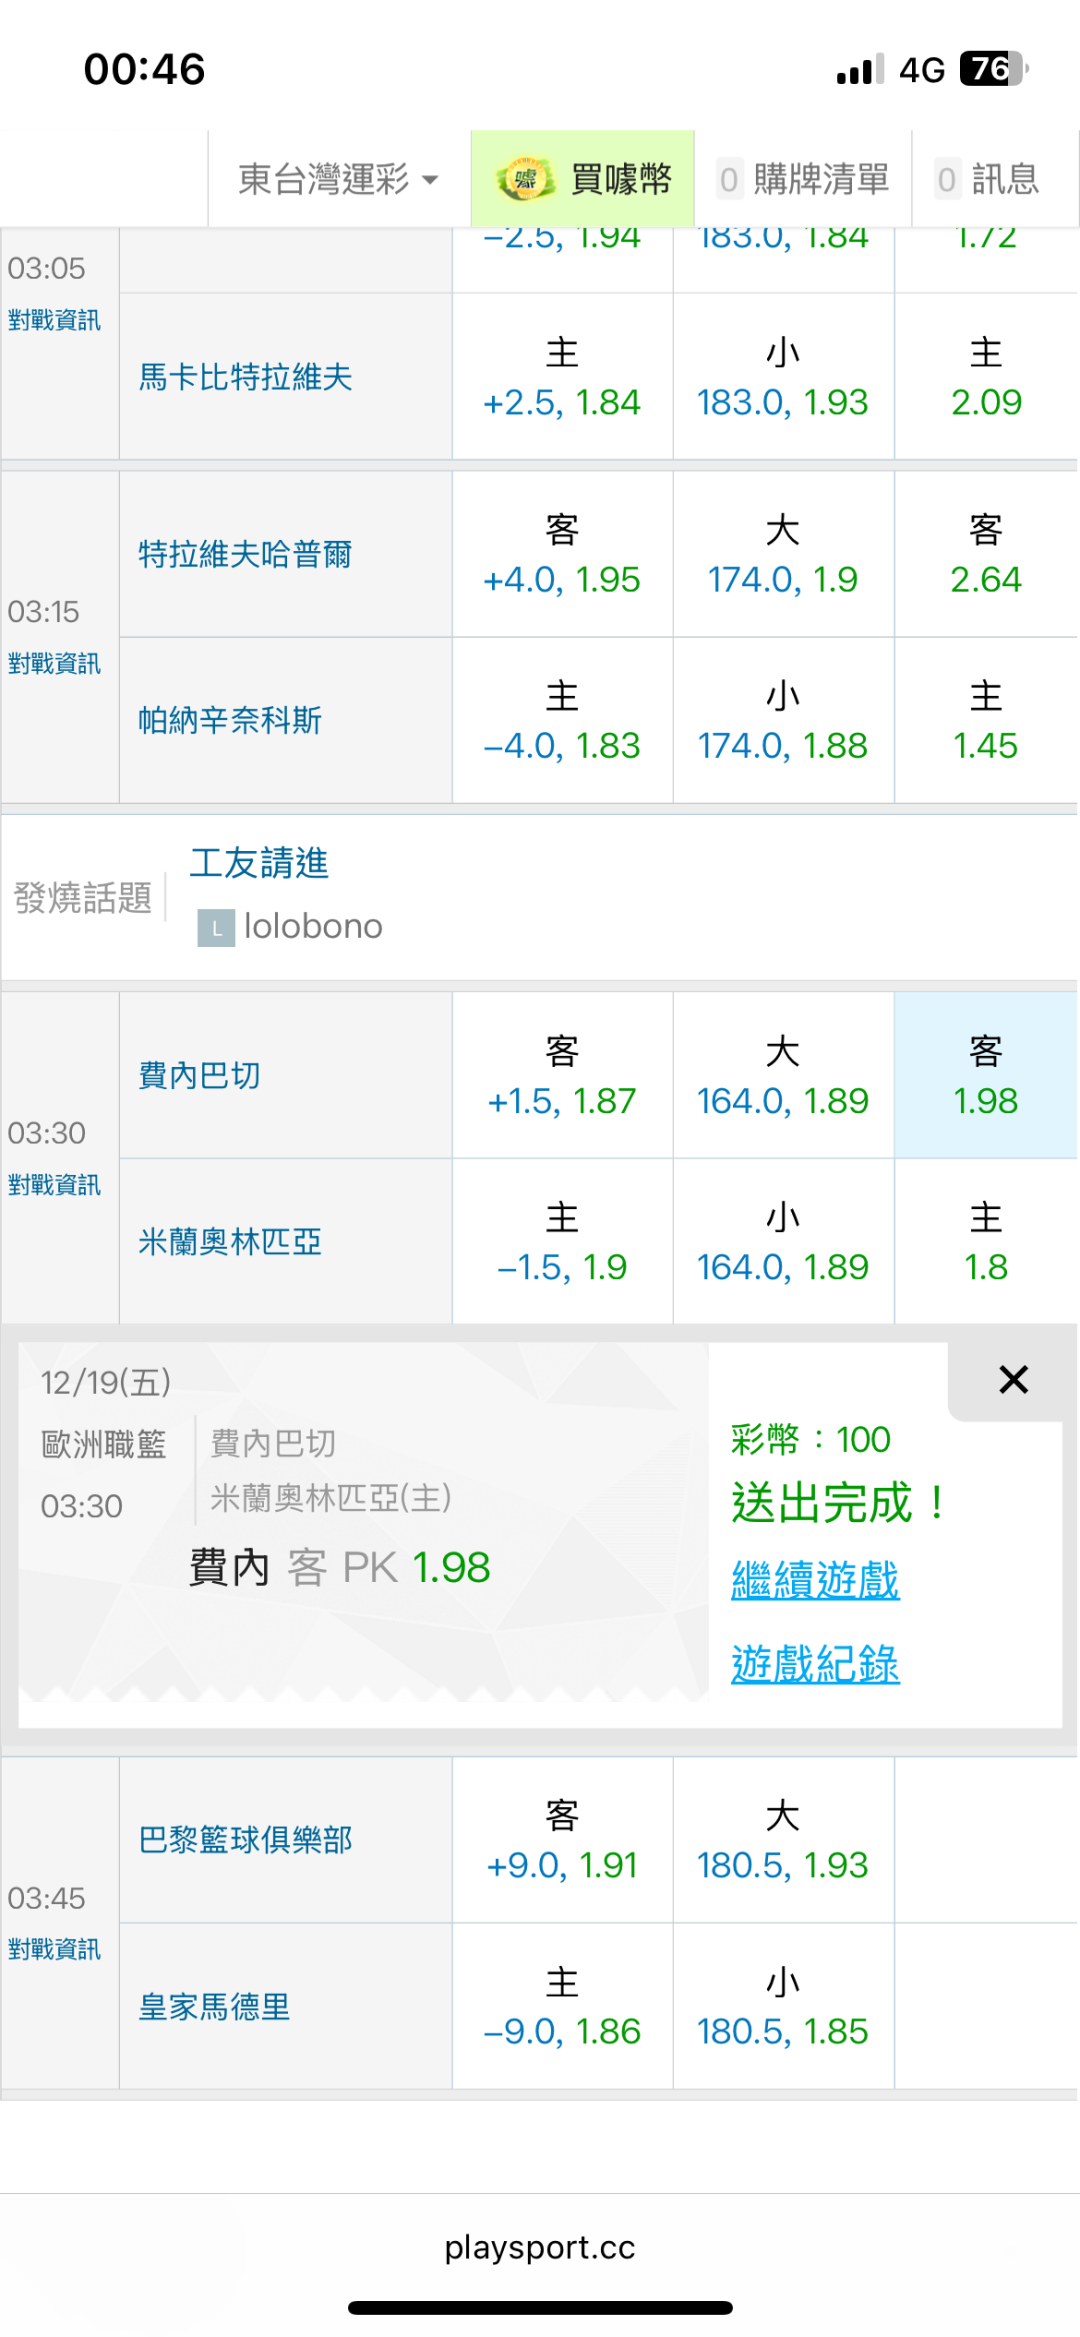Image resolution: width=1080 pixels, height=2337 pixels.
Task: Open the 東台灣運彩 dropdown menu
Action: point(338,180)
